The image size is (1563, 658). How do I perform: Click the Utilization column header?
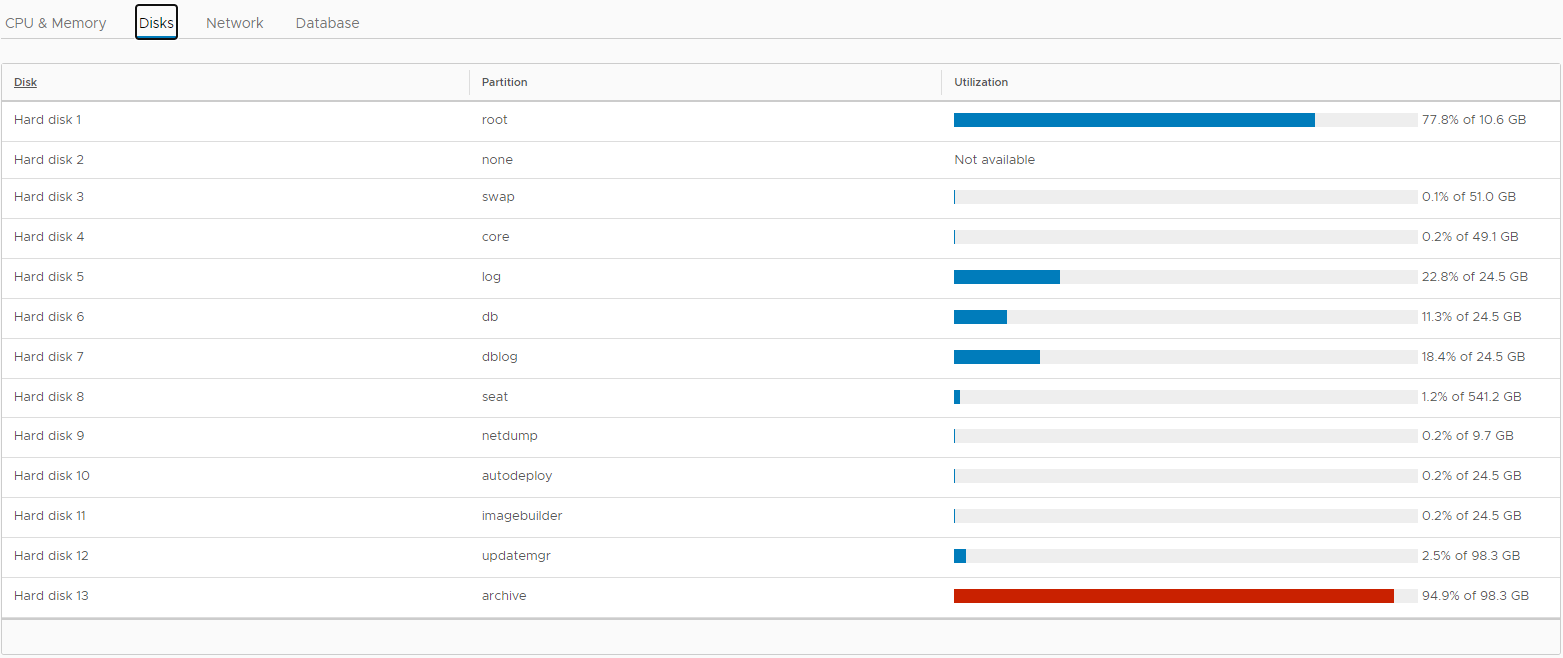[981, 82]
